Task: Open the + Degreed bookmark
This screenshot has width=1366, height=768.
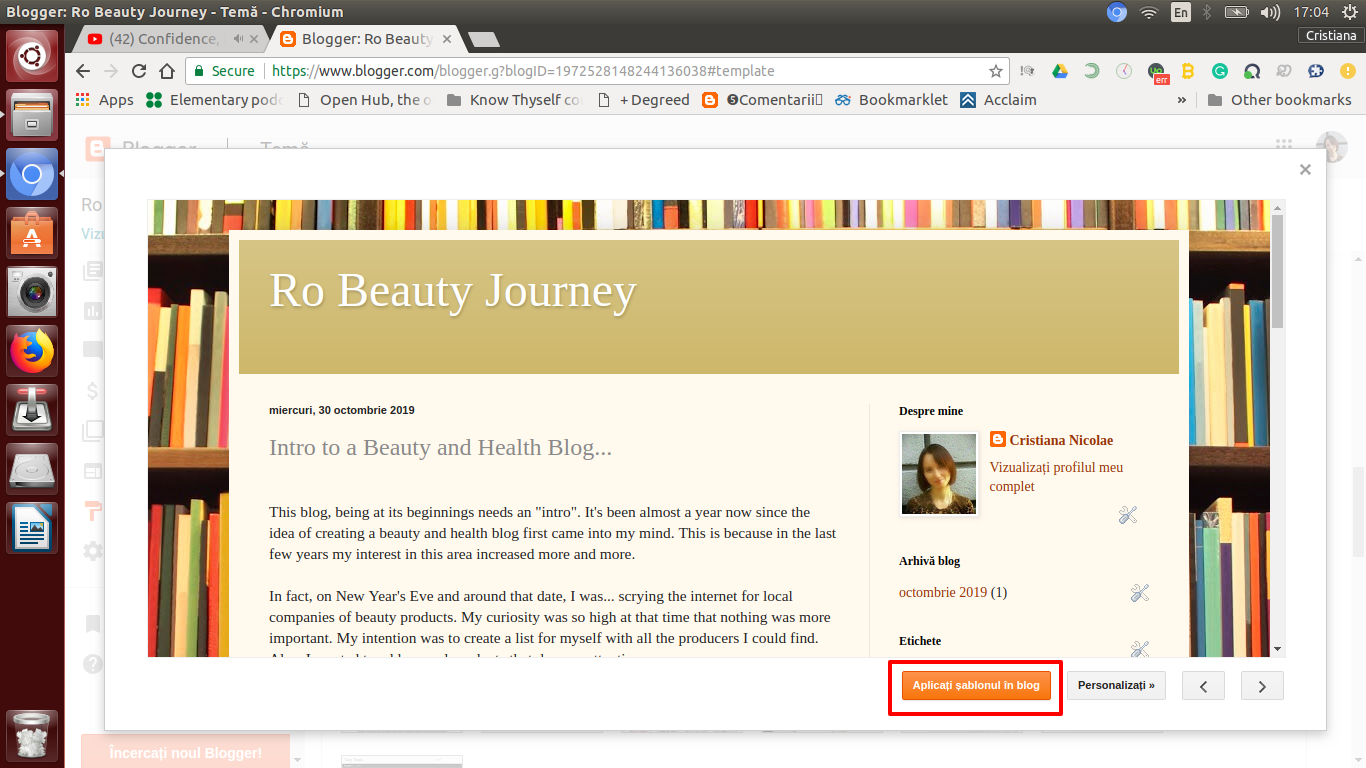Action: tap(643, 100)
